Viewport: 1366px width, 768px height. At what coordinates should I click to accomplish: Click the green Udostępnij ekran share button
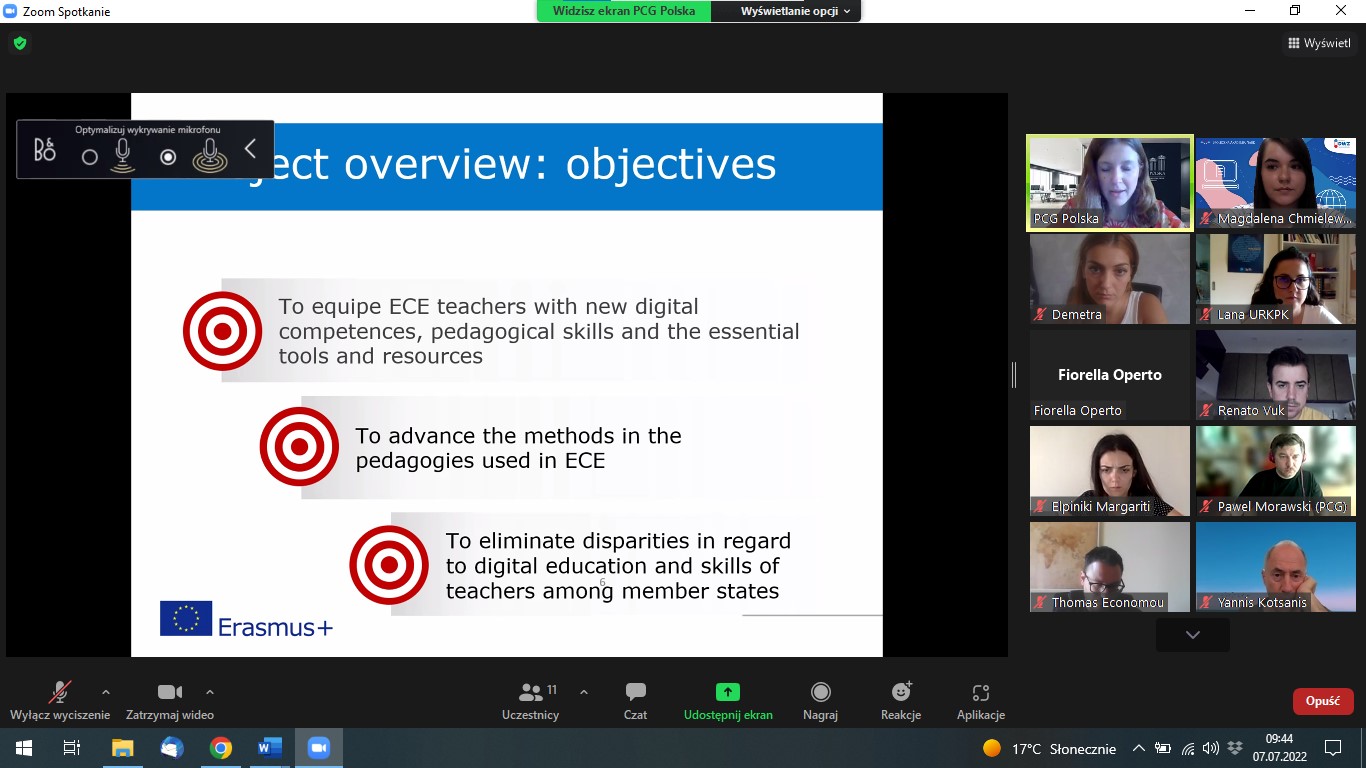728,700
